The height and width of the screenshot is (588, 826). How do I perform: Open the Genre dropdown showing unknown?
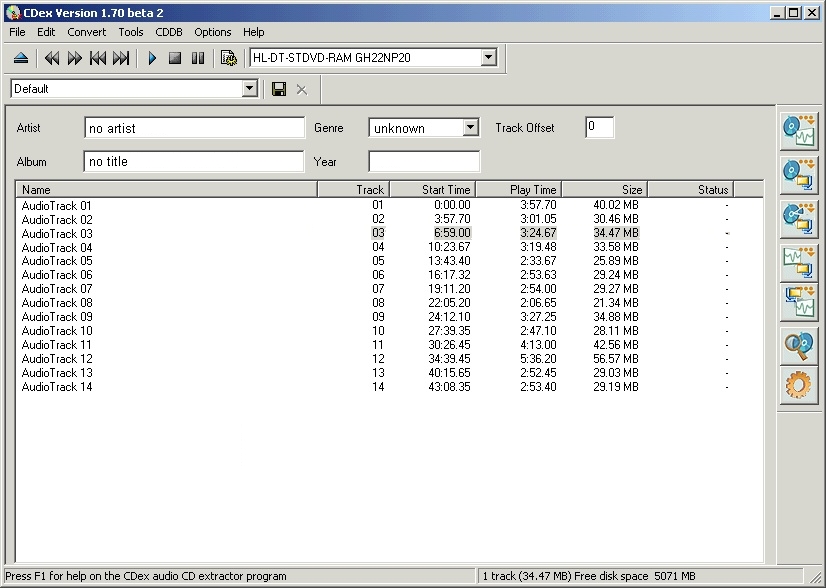click(470, 128)
